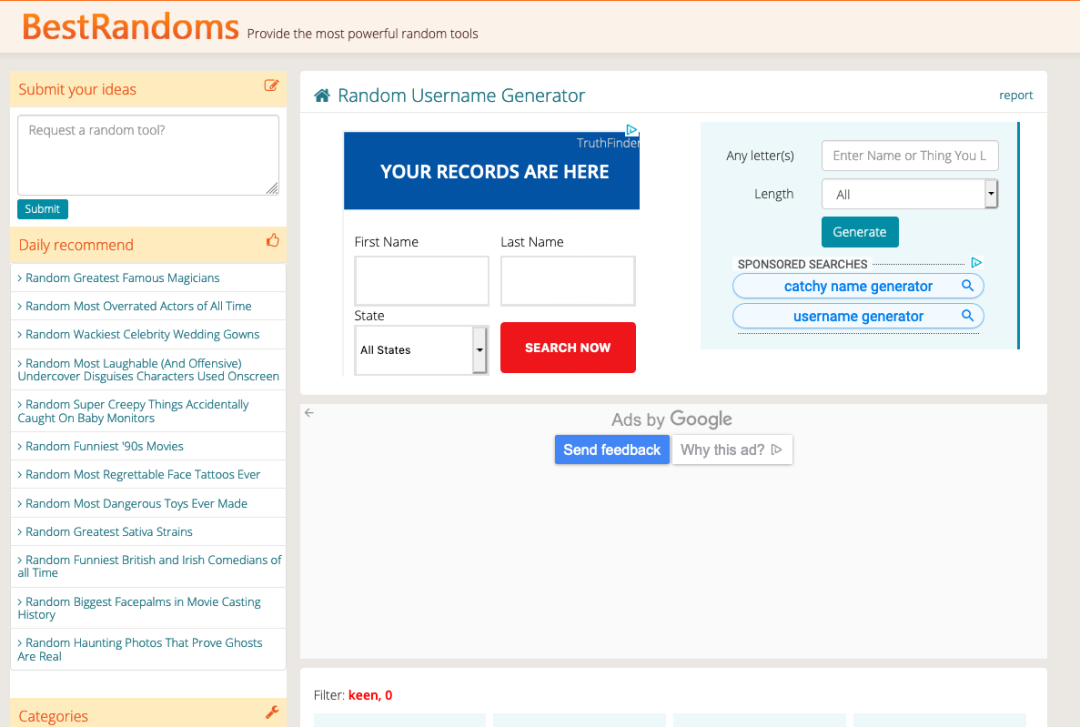
Task: Click the AdChoices icon beside Sponsored Searches
Action: 976,263
